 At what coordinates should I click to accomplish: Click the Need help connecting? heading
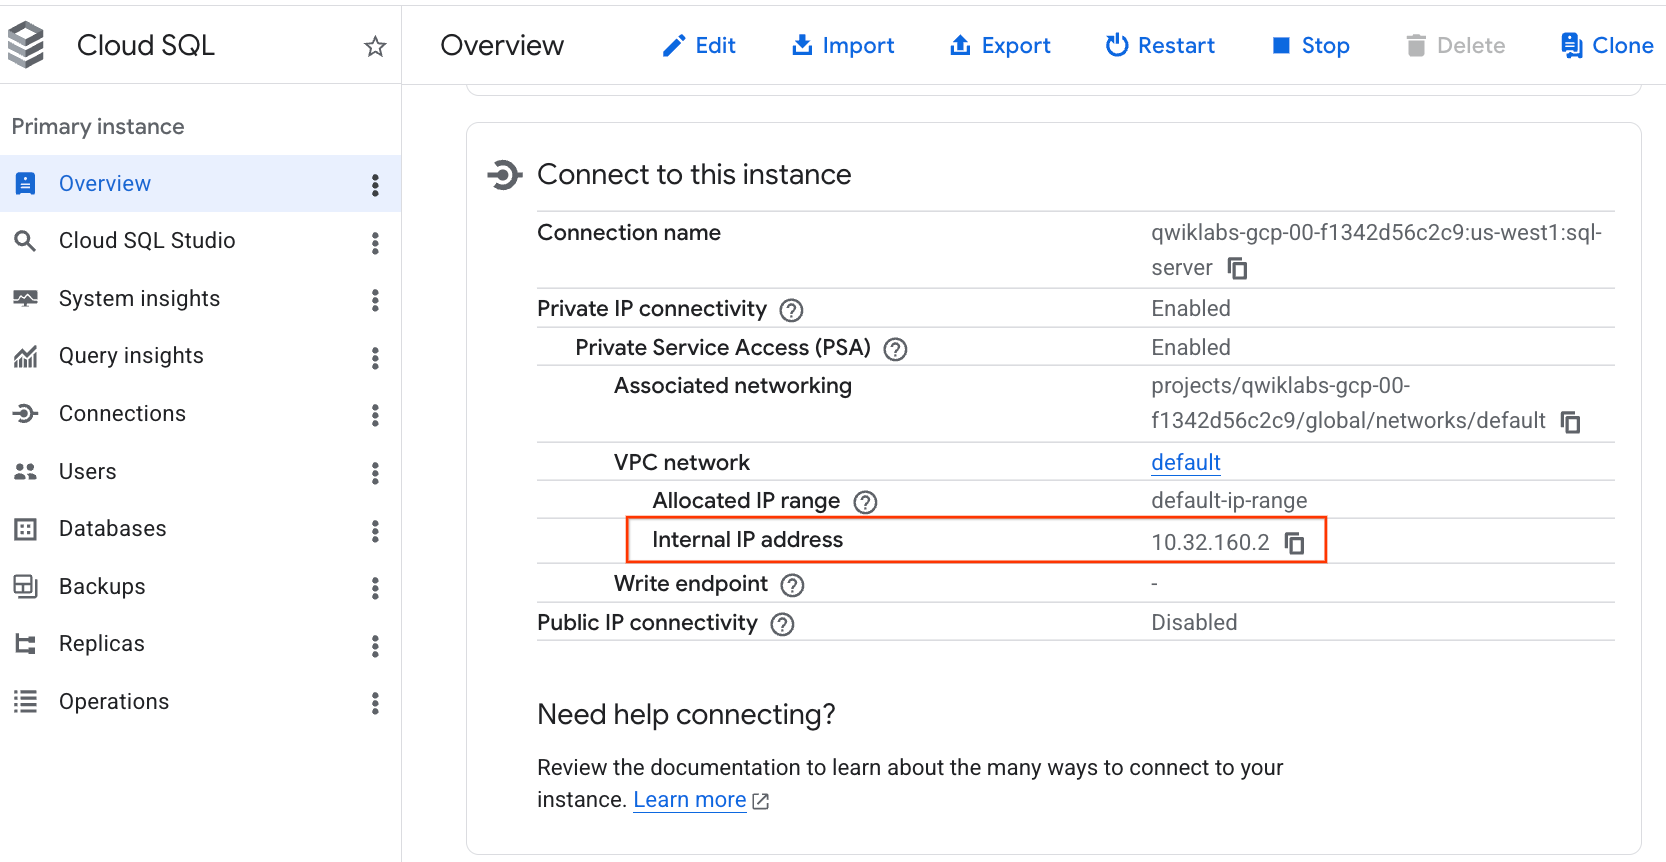pos(686,714)
